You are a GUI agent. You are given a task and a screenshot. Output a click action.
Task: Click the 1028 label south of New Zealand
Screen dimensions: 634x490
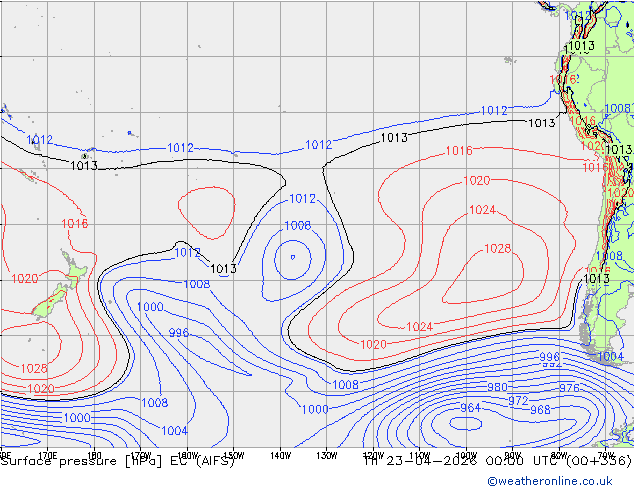[34, 368]
